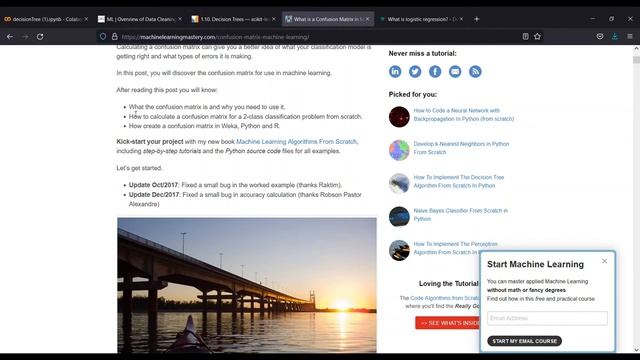Viewport: 640px width, 360px height.
Task: Open How to Code a Neural Network link
Action: 464,115
